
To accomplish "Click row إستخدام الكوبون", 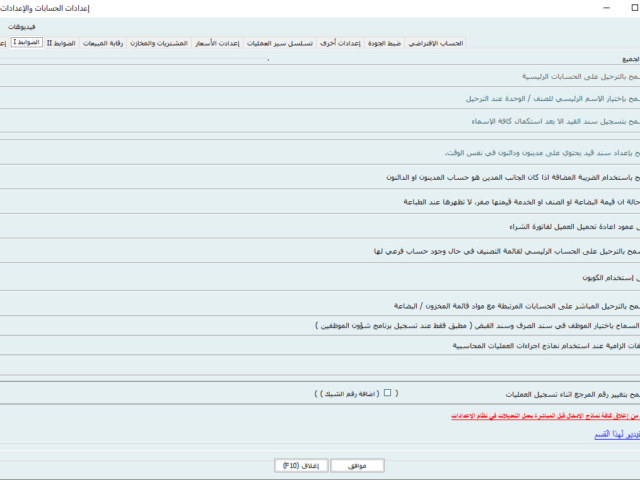I will [320, 277].
